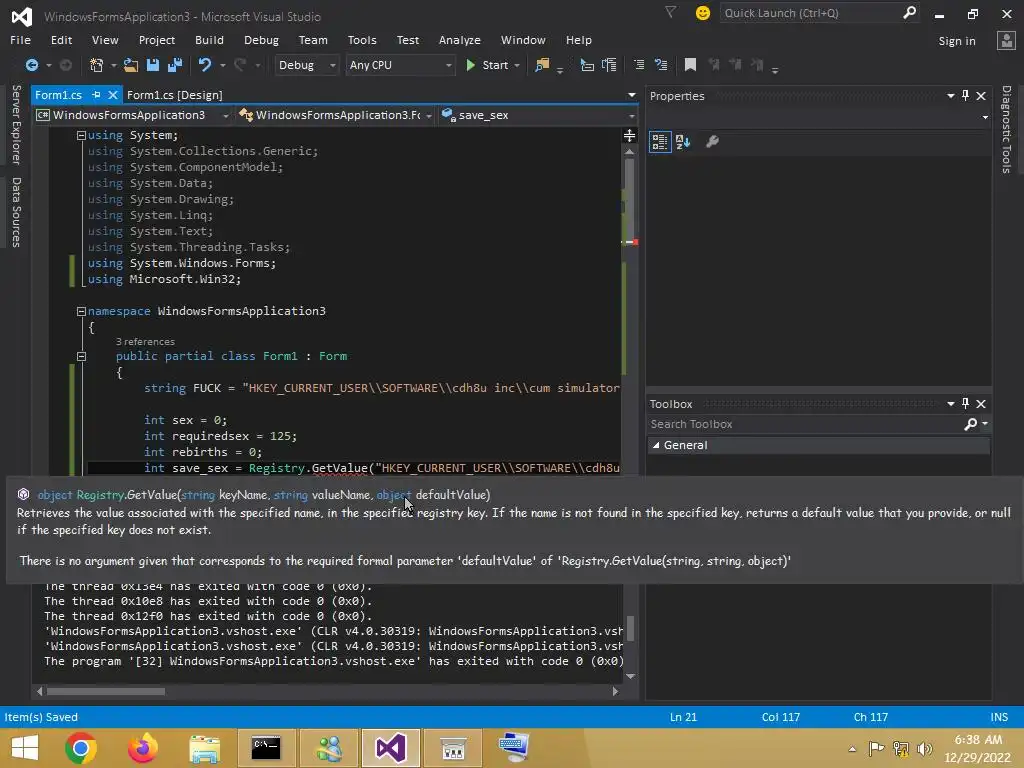Collapse the Form1 class block
The width and height of the screenshot is (1024, 768).
click(x=81, y=356)
